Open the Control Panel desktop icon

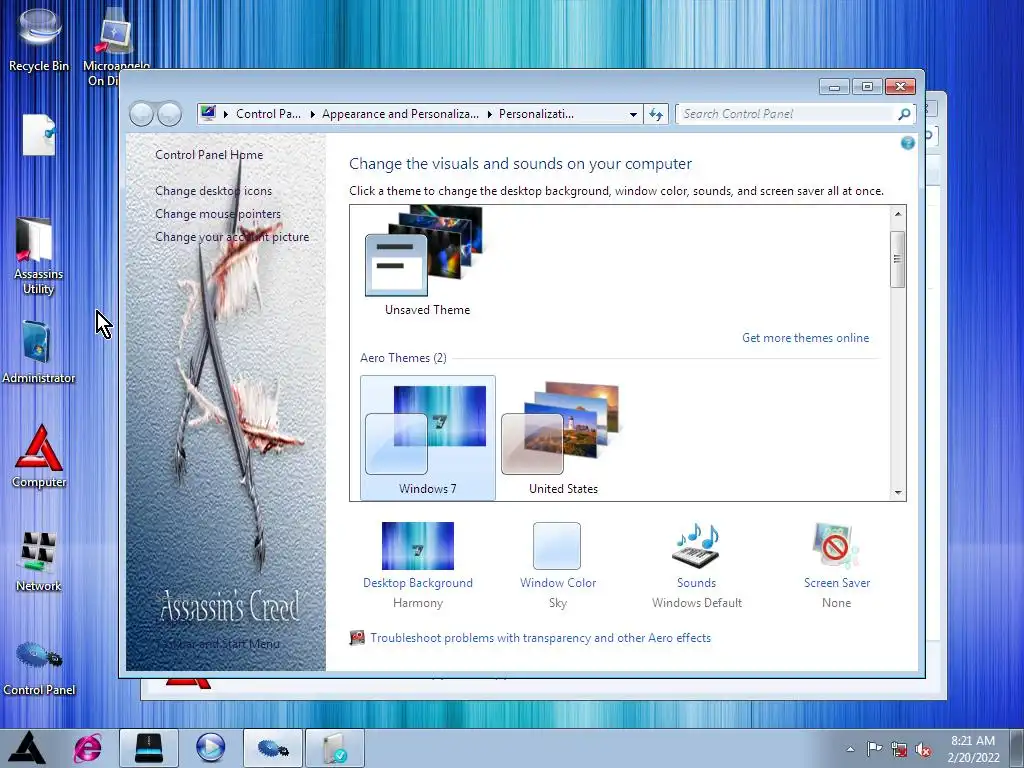click(x=39, y=668)
